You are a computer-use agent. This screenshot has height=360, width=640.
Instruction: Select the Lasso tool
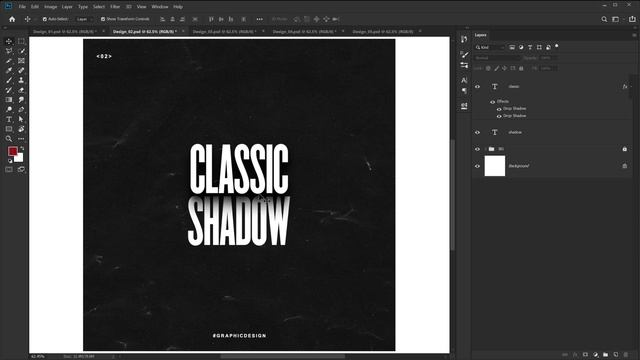tap(9, 51)
